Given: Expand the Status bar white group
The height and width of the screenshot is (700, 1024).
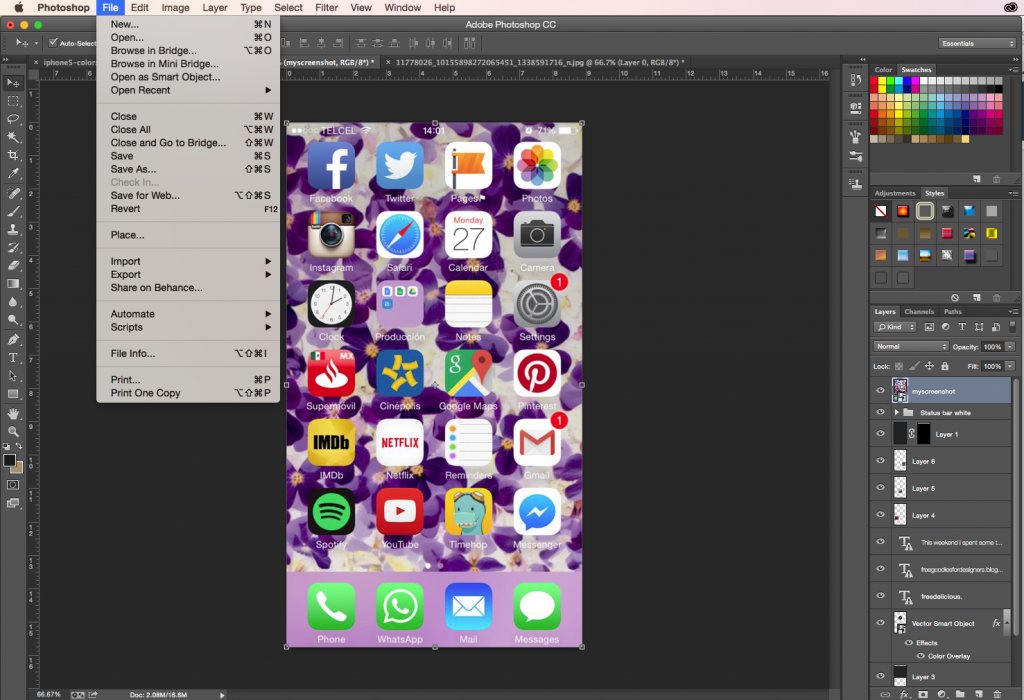Looking at the screenshot, I should (x=897, y=412).
